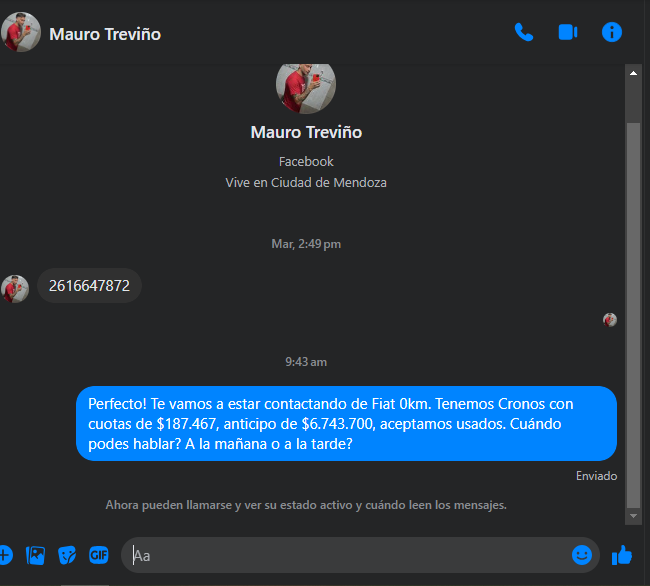Image resolution: width=650 pixels, height=586 pixels.
Task: Start a video call
Action: pyautogui.click(x=568, y=32)
